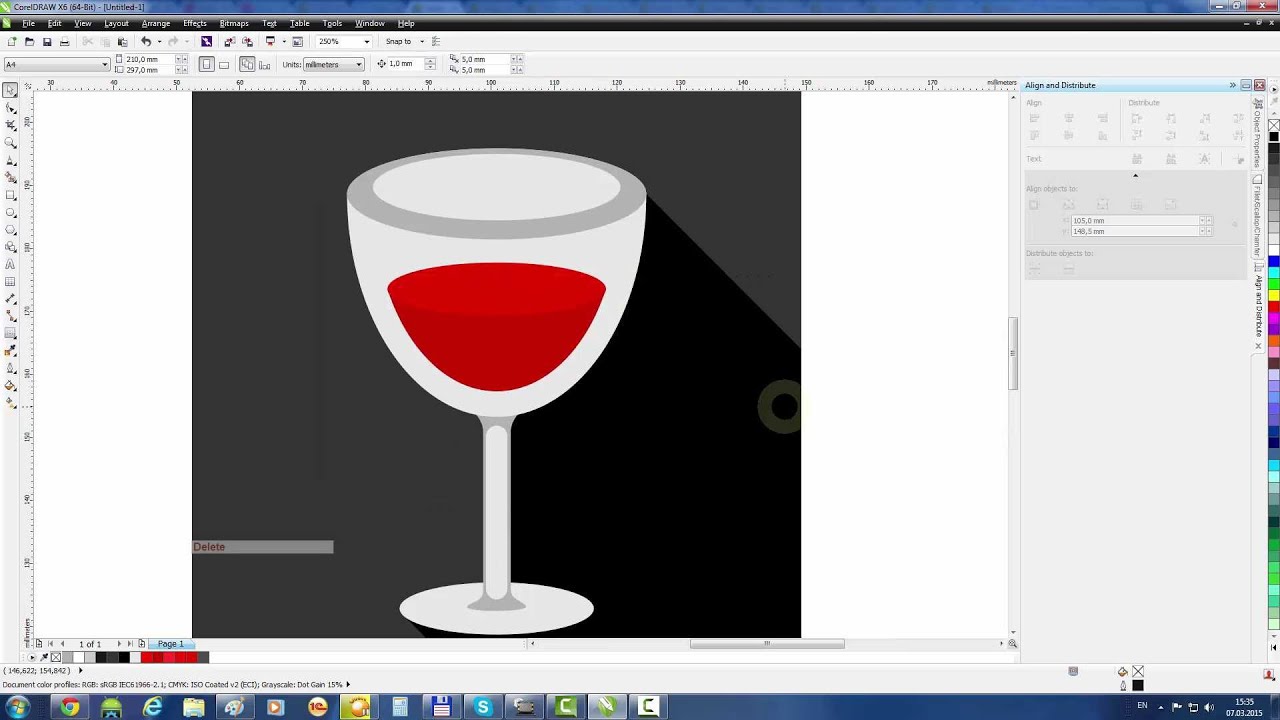
Task: Open the Bitmaps menu
Action: click(x=234, y=23)
